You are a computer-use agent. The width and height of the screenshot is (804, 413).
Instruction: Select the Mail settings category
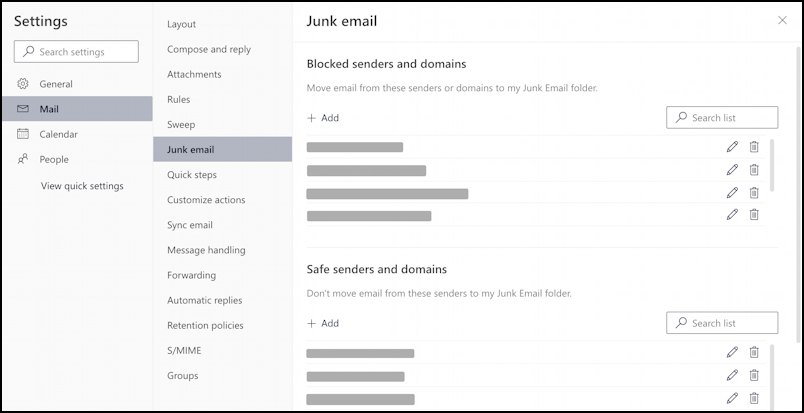(50, 109)
